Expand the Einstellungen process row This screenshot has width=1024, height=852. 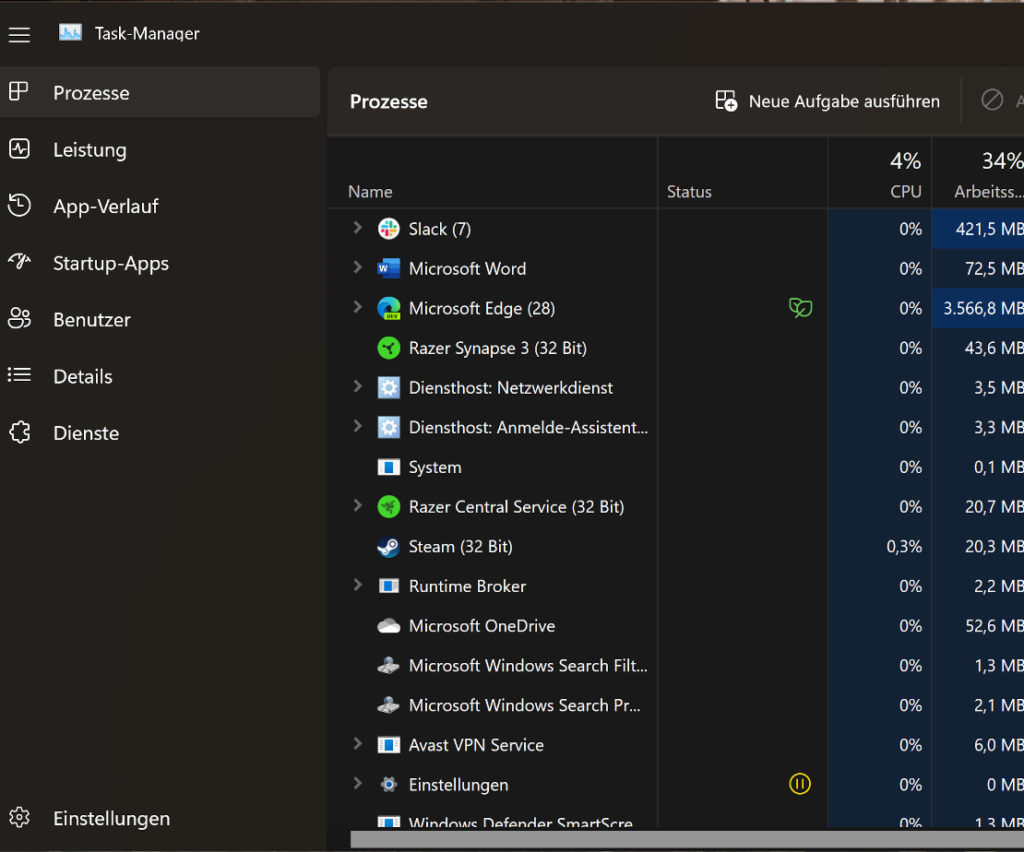[x=357, y=783]
